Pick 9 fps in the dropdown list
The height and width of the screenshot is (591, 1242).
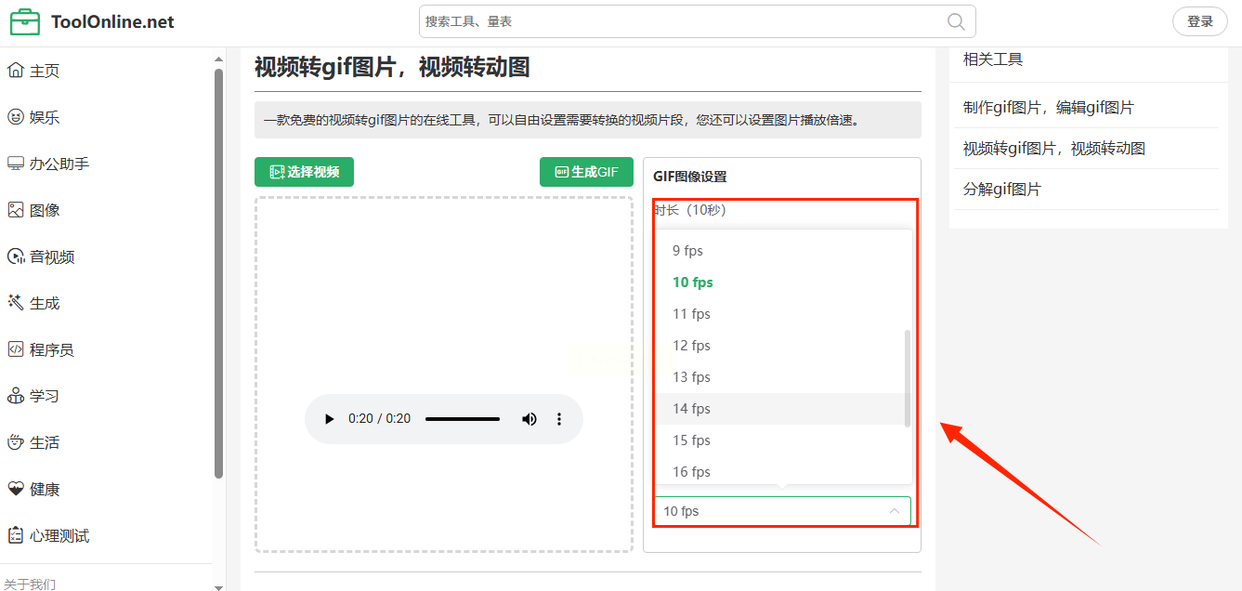(x=782, y=251)
